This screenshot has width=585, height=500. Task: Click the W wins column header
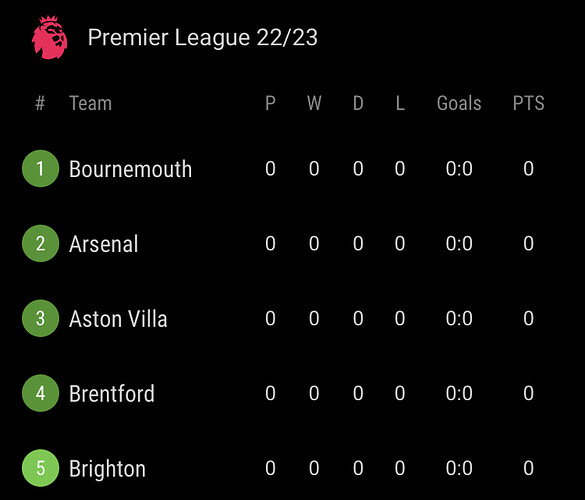pyautogui.click(x=314, y=103)
